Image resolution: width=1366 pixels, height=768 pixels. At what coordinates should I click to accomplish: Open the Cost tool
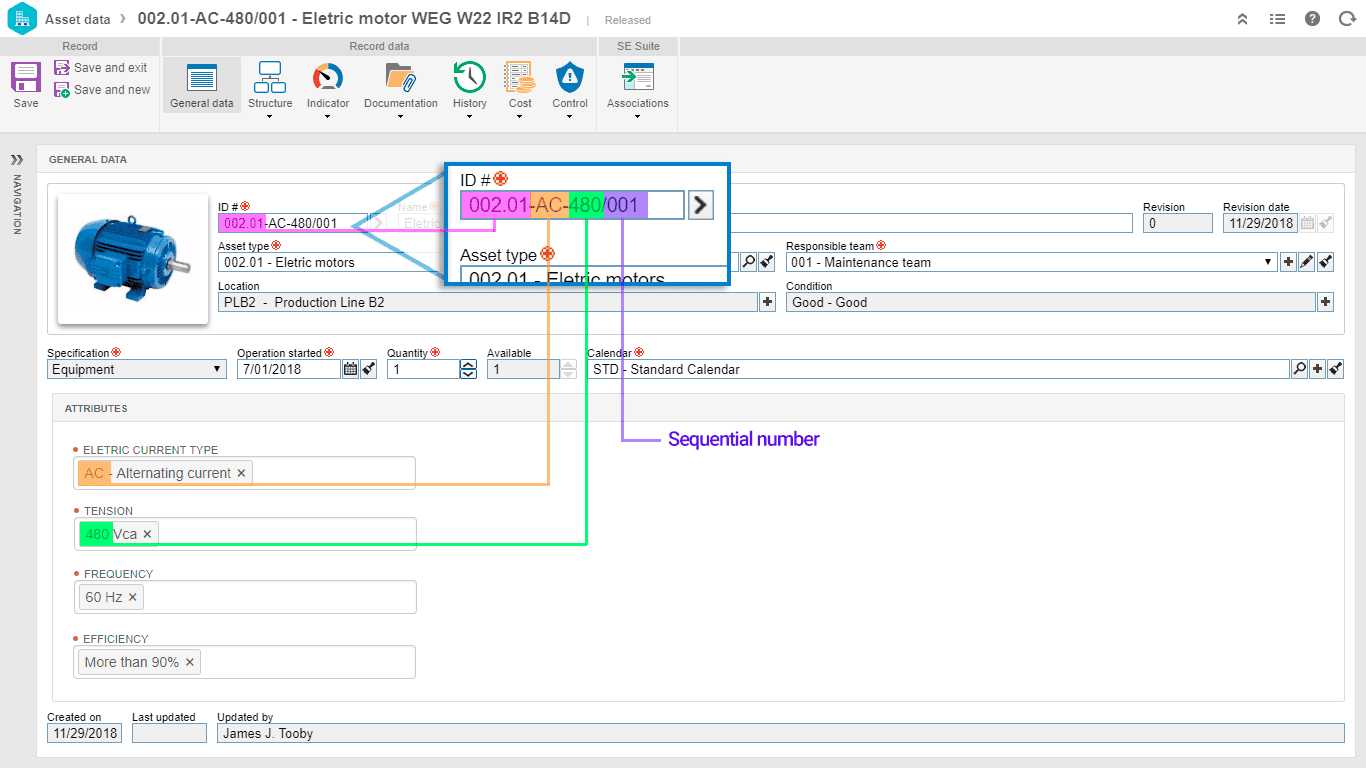(519, 87)
